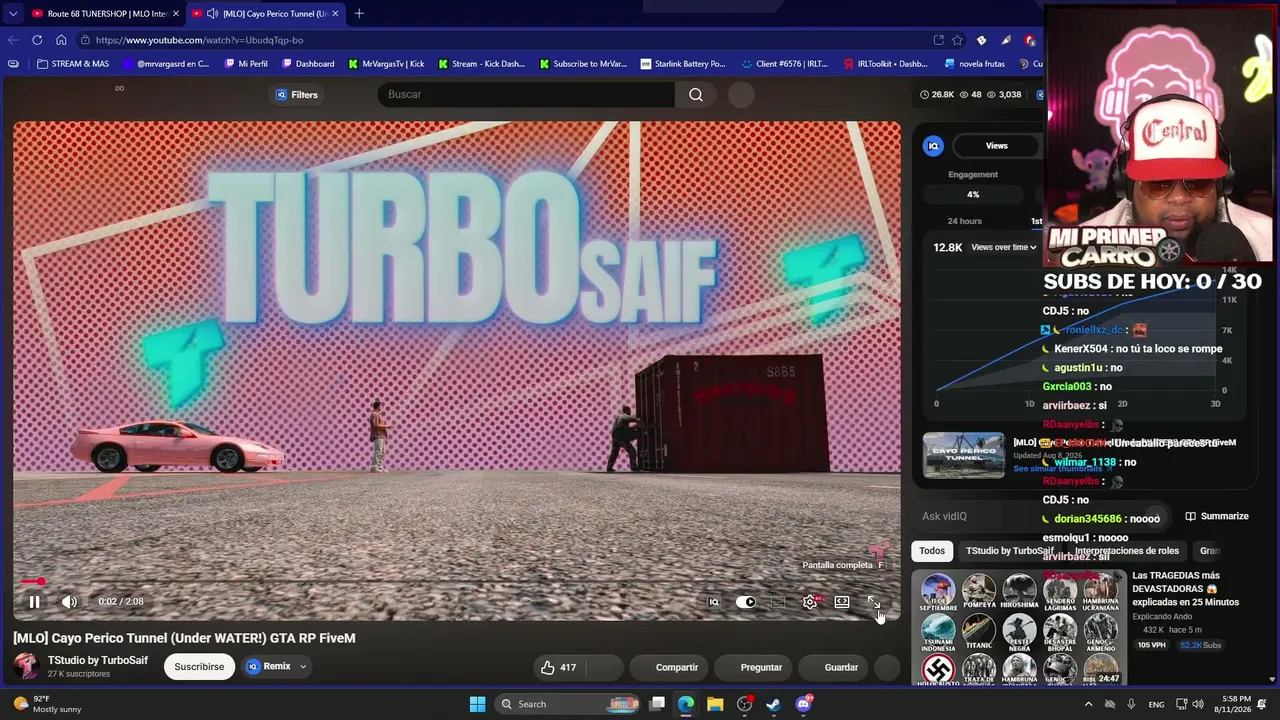Pause the video playback
This screenshot has width=1280, height=720.
(x=34, y=602)
